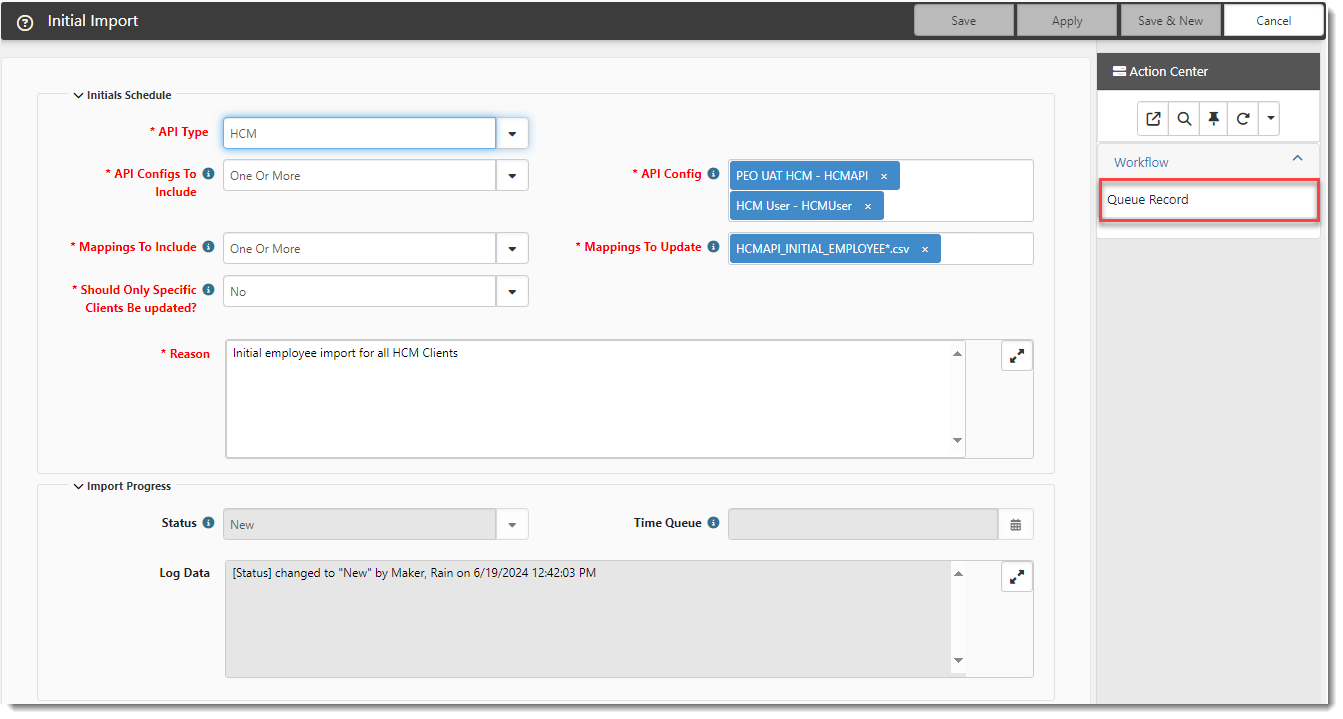
Task: Open the Mappings To Include dropdown
Action: click(512, 249)
